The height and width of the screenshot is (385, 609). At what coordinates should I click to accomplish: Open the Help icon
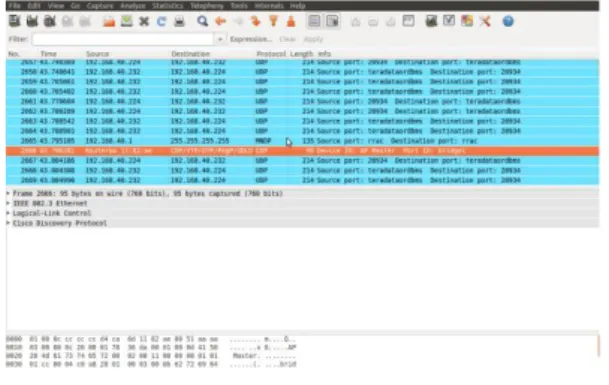(x=508, y=21)
